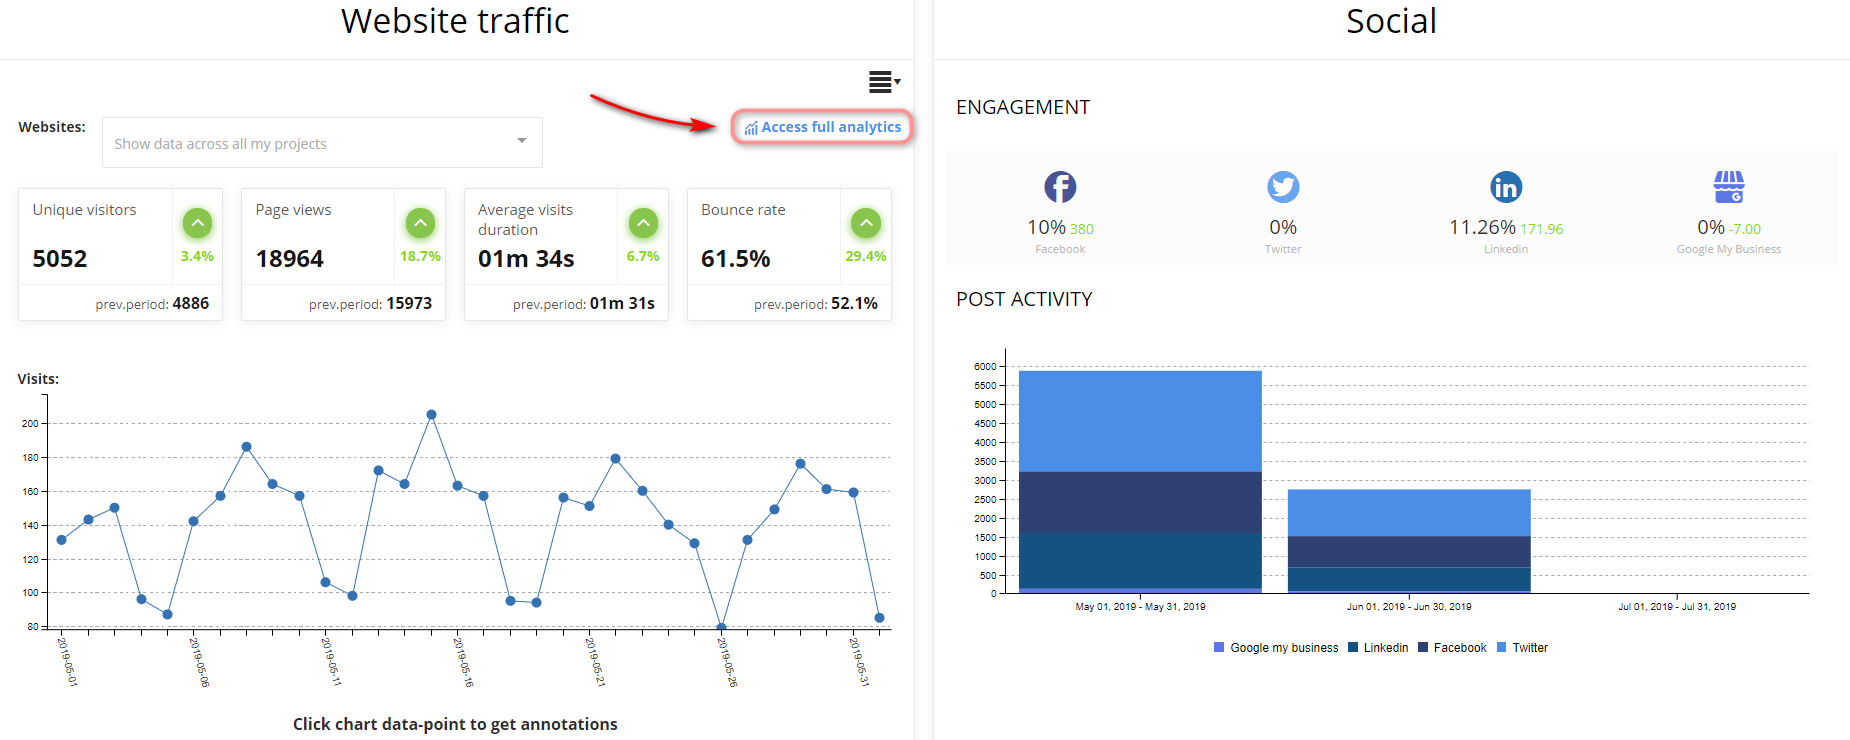Toggle Facebook legend swatch
The width and height of the screenshot is (1850, 740).
point(1423,647)
